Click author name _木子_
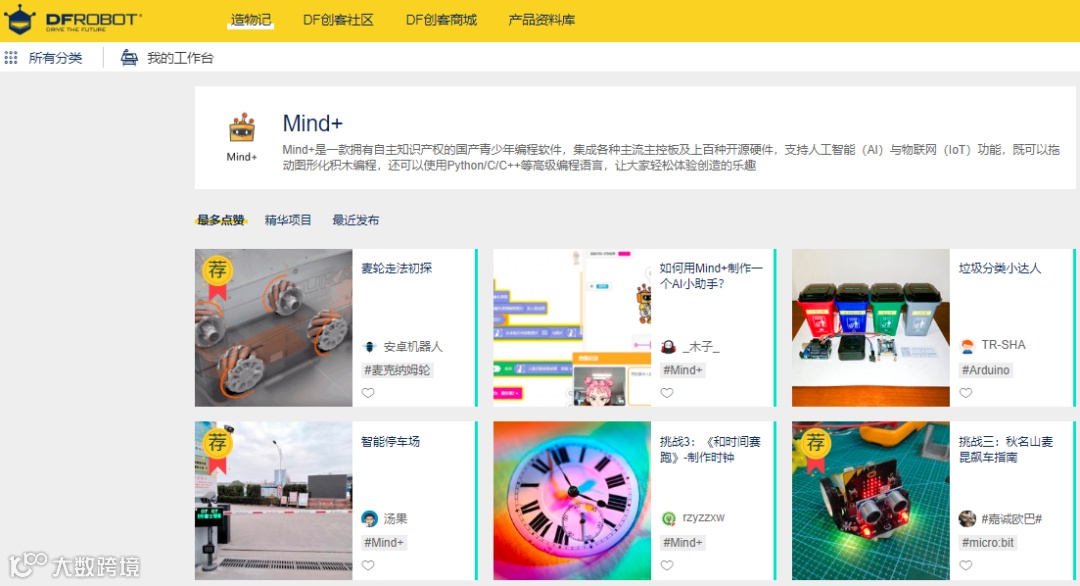The height and width of the screenshot is (586, 1080). coord(700,347)
